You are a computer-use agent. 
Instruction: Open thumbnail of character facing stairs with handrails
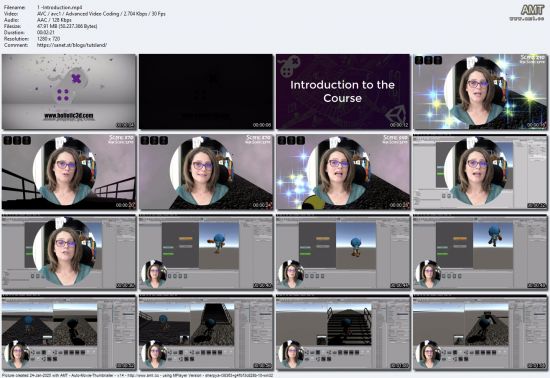pyautogui.click(x=343, y=333)
